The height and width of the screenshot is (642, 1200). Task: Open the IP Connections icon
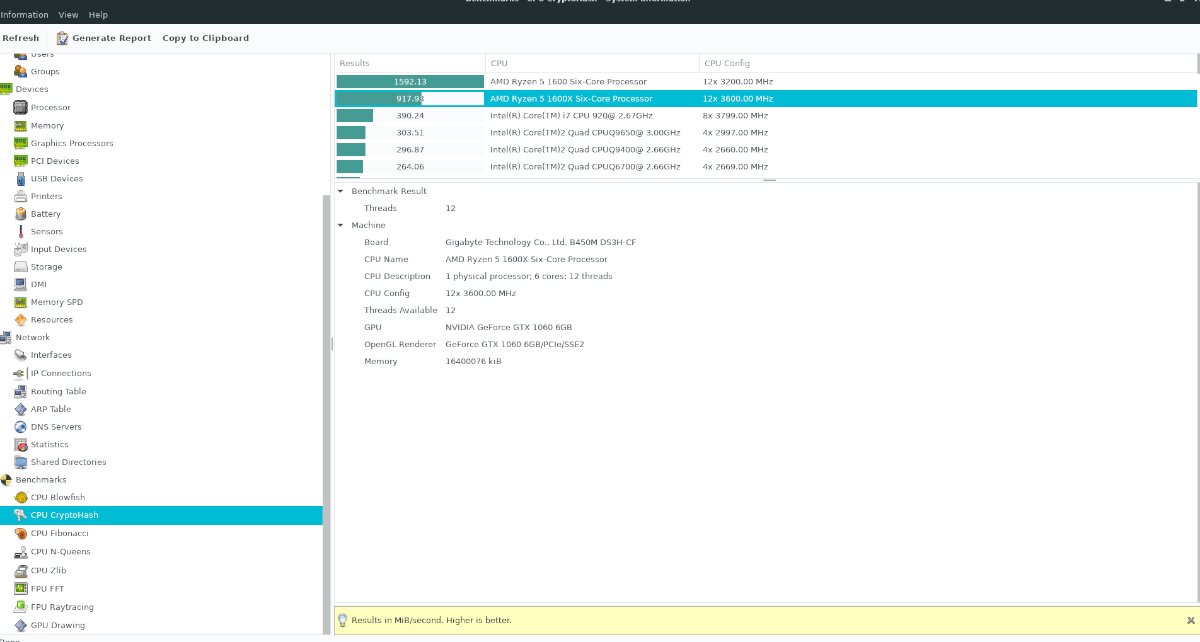pos(21,373)
